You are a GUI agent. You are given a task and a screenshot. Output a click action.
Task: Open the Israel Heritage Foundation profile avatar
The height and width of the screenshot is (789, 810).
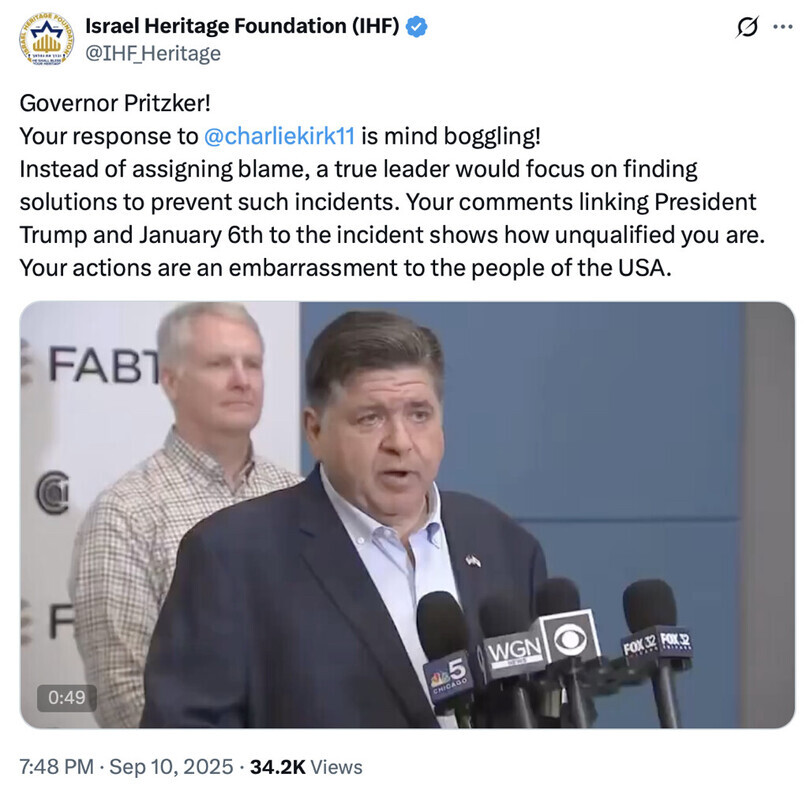tap(46, 39)
